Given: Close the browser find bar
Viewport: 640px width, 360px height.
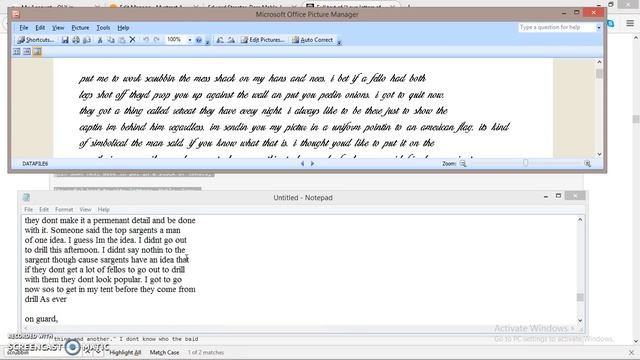Looking at the screenshot, I should (x=631, y=352).
